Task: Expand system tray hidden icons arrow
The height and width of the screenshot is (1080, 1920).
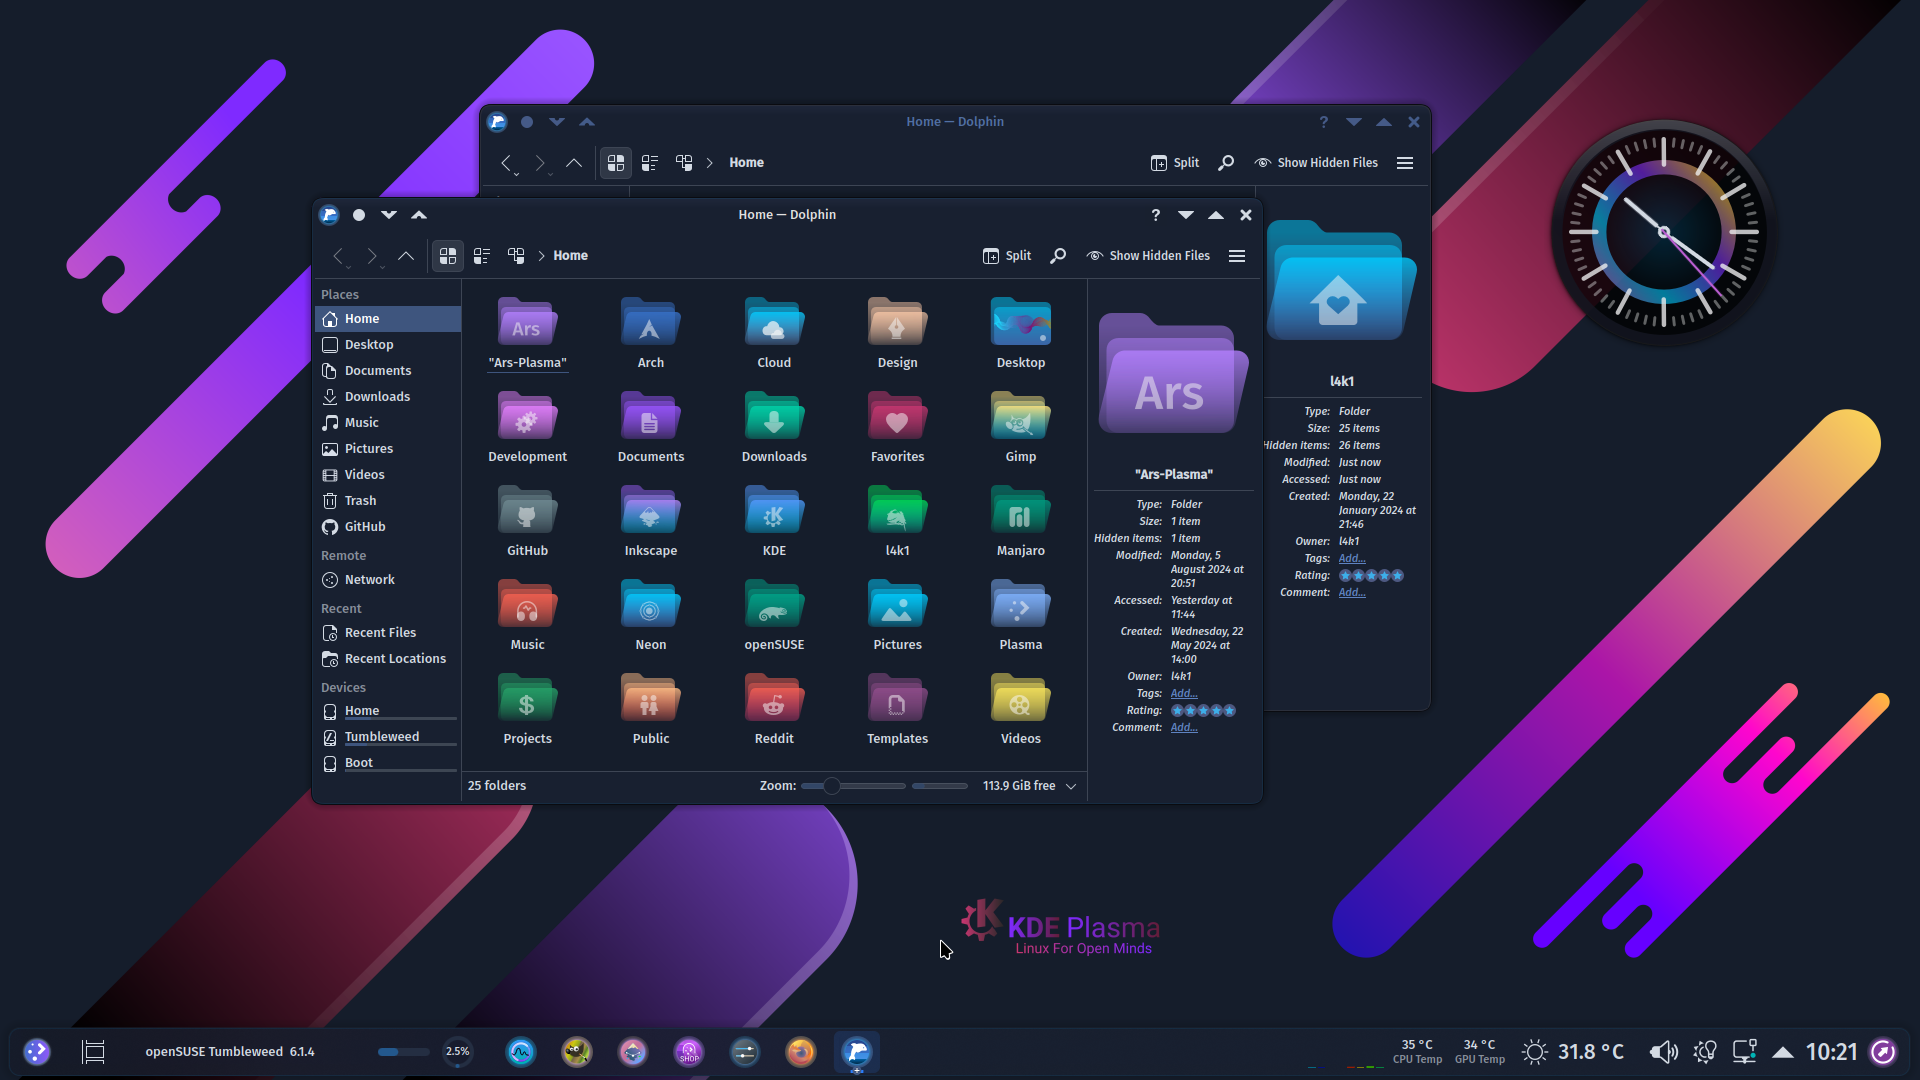Action: 1782,1052
